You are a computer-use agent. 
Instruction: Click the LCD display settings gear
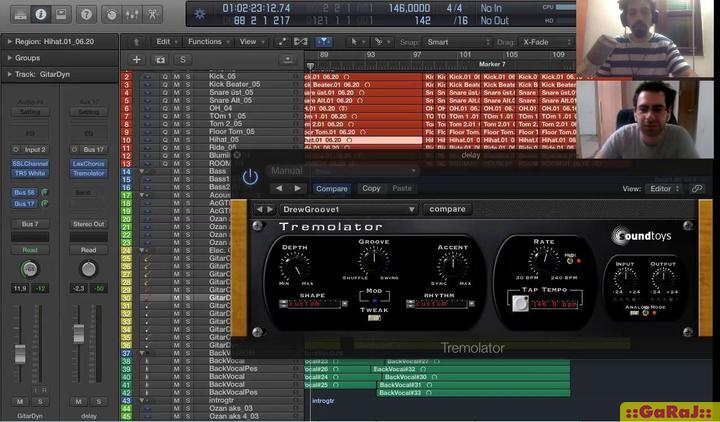200,14
